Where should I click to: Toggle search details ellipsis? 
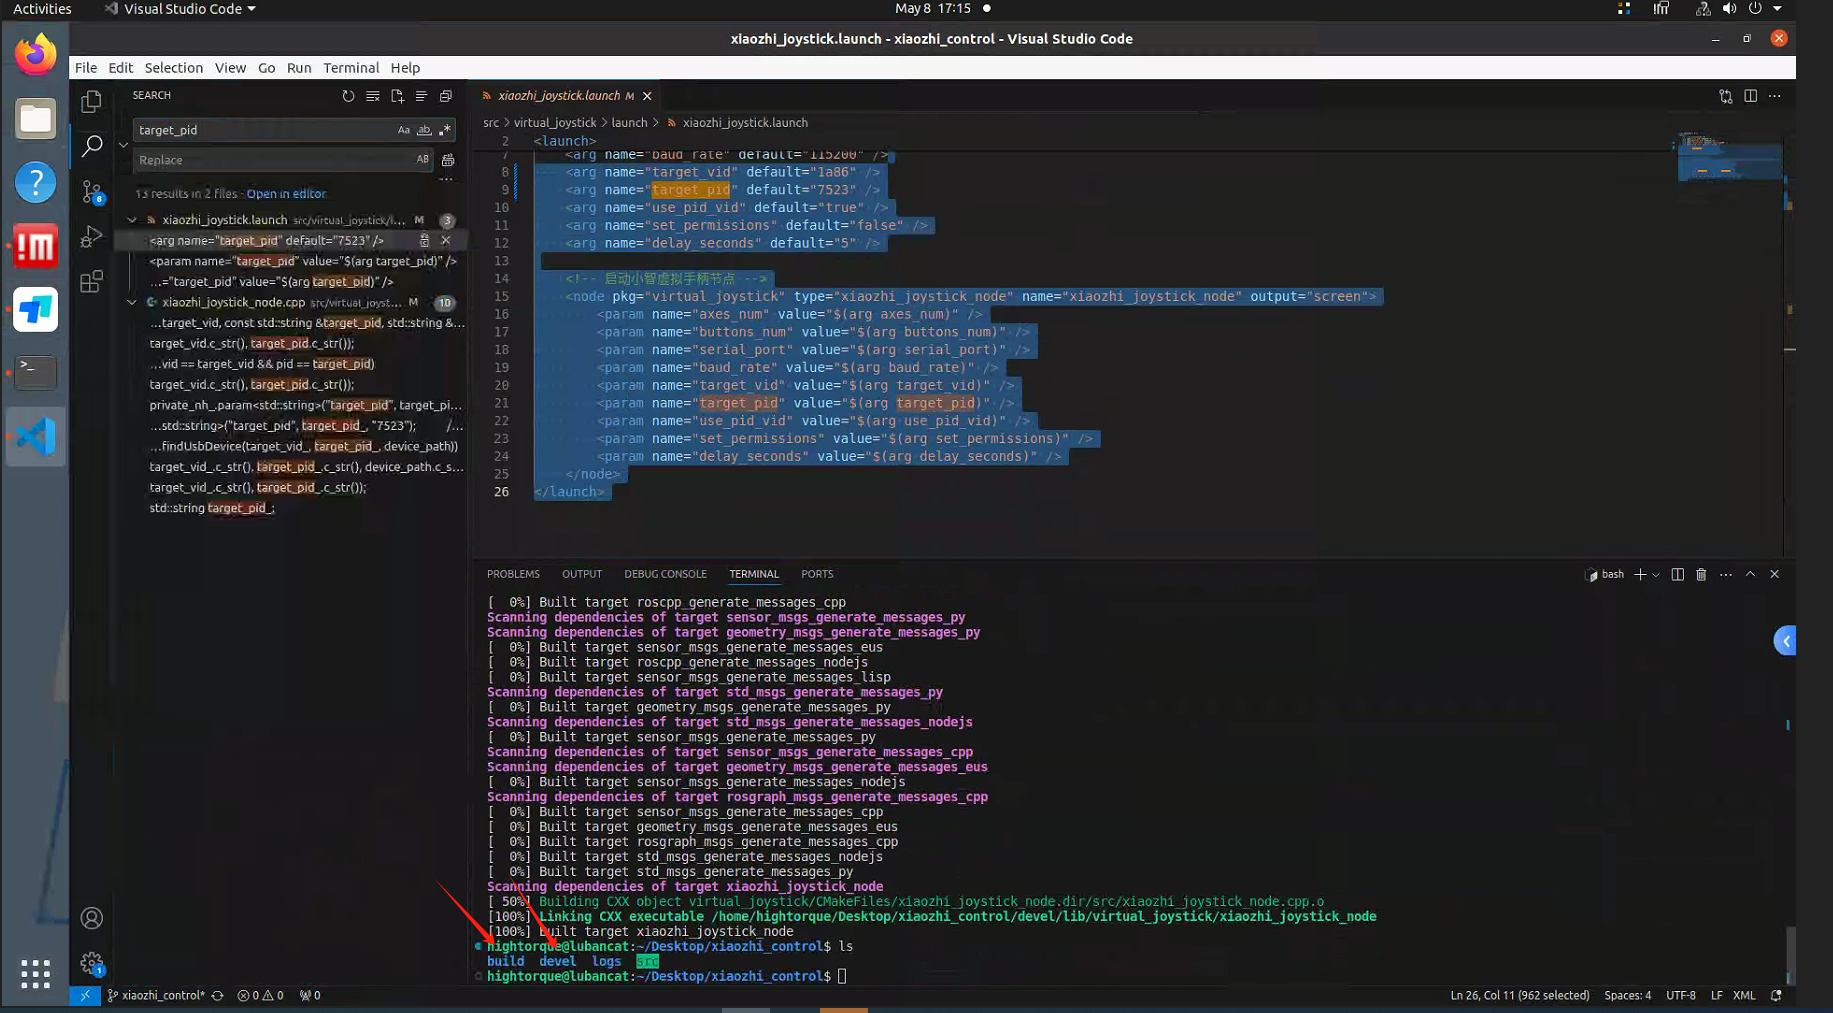446,179
